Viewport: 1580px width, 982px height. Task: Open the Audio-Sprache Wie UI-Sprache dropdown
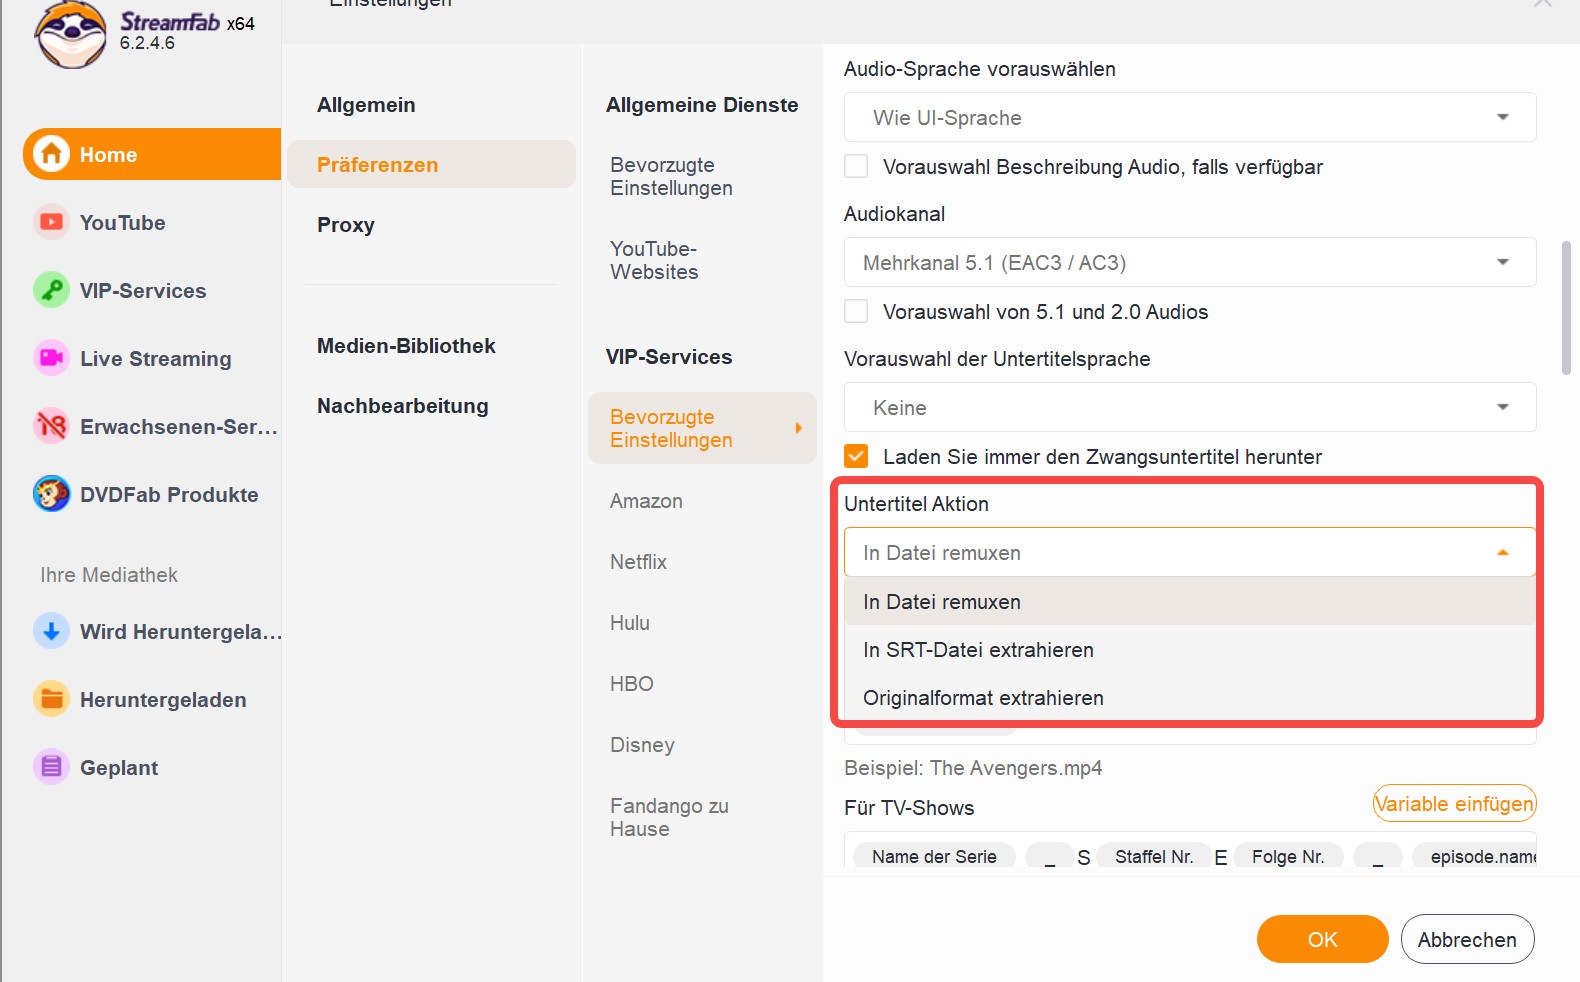click(1190, 117)
